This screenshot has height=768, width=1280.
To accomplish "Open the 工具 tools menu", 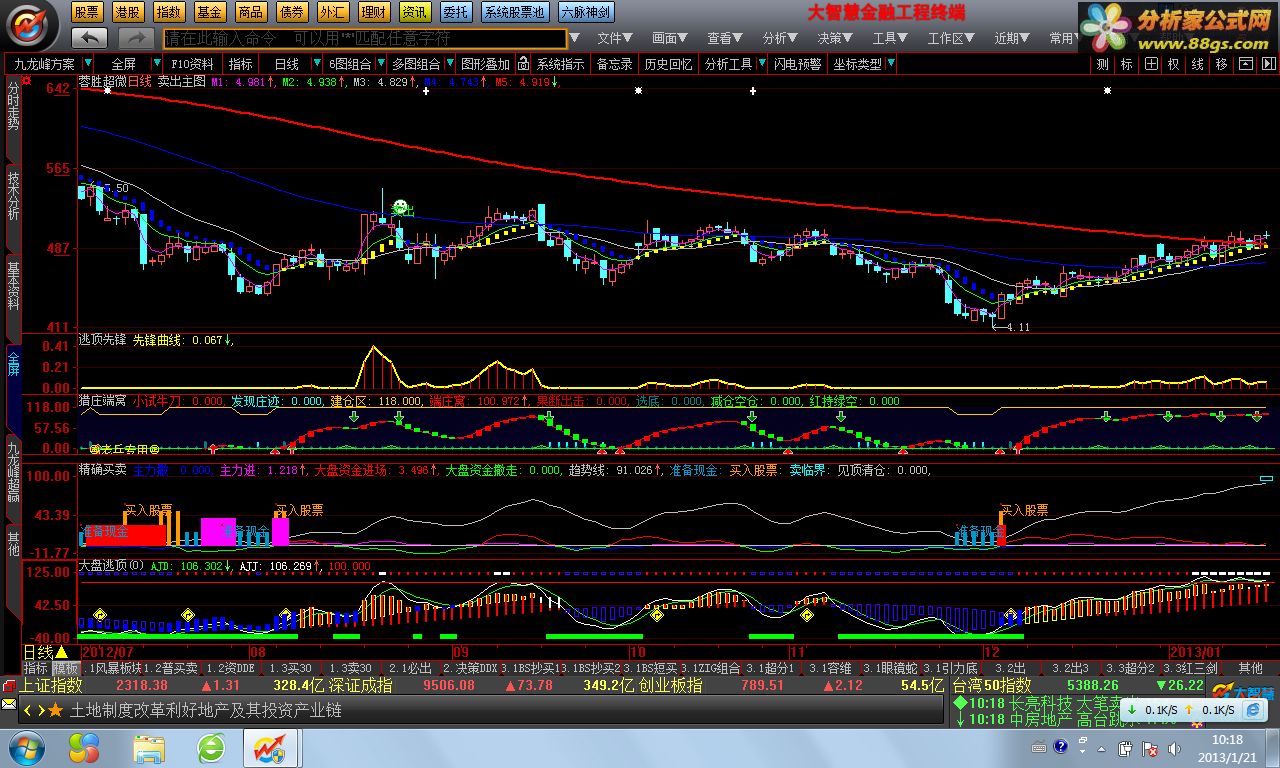I will click(x=891, y=38).
